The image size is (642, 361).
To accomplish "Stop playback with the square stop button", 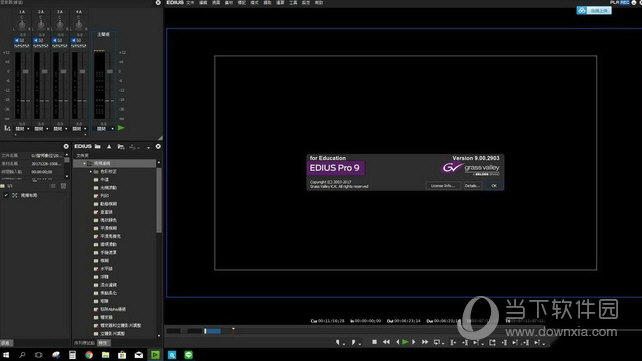I will click(374, 342).
